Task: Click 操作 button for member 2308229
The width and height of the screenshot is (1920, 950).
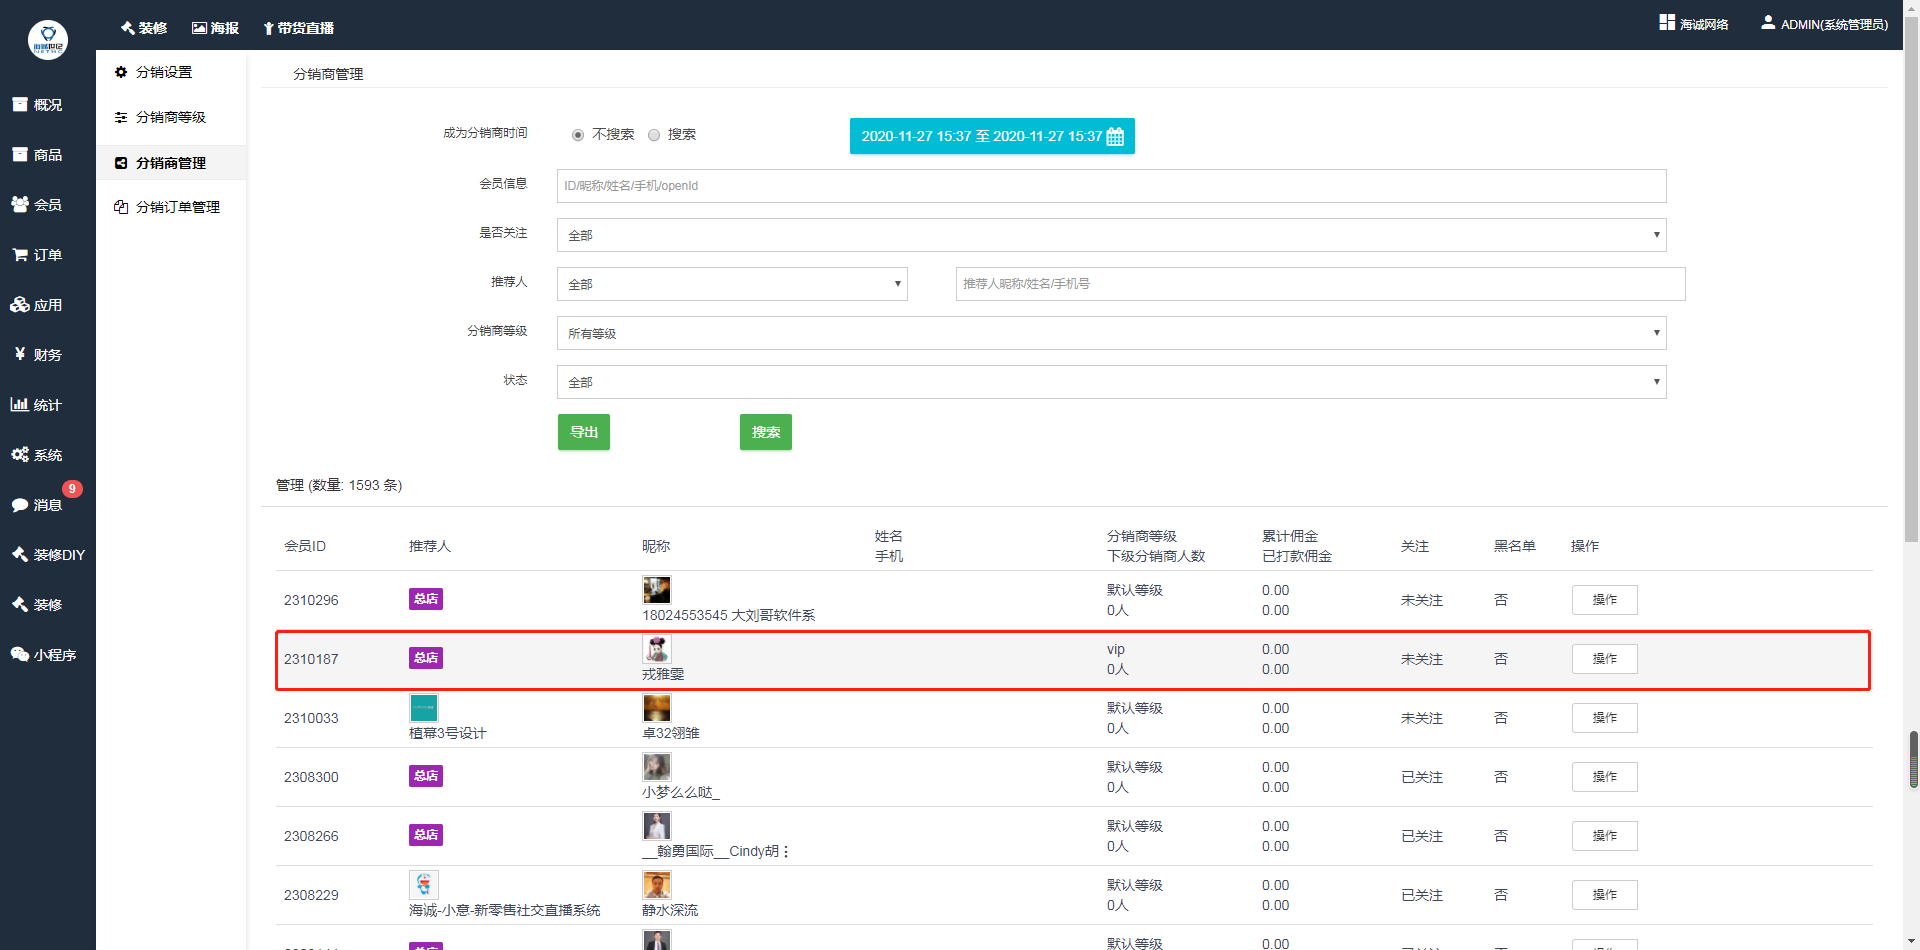Action: pos(1605,895)
